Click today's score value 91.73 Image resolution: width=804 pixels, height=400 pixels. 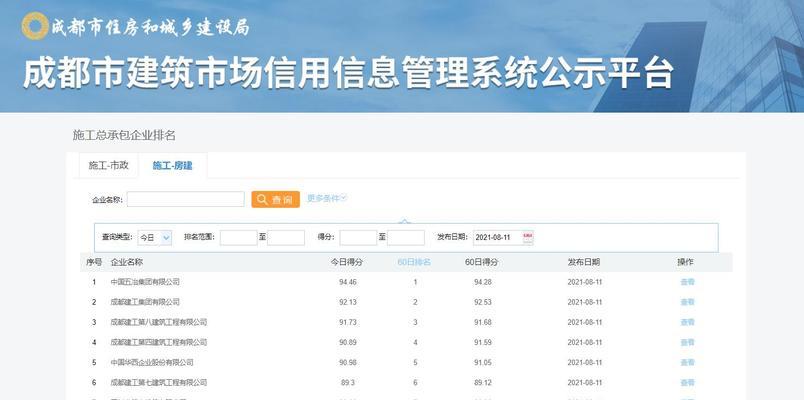coord(348,322)
